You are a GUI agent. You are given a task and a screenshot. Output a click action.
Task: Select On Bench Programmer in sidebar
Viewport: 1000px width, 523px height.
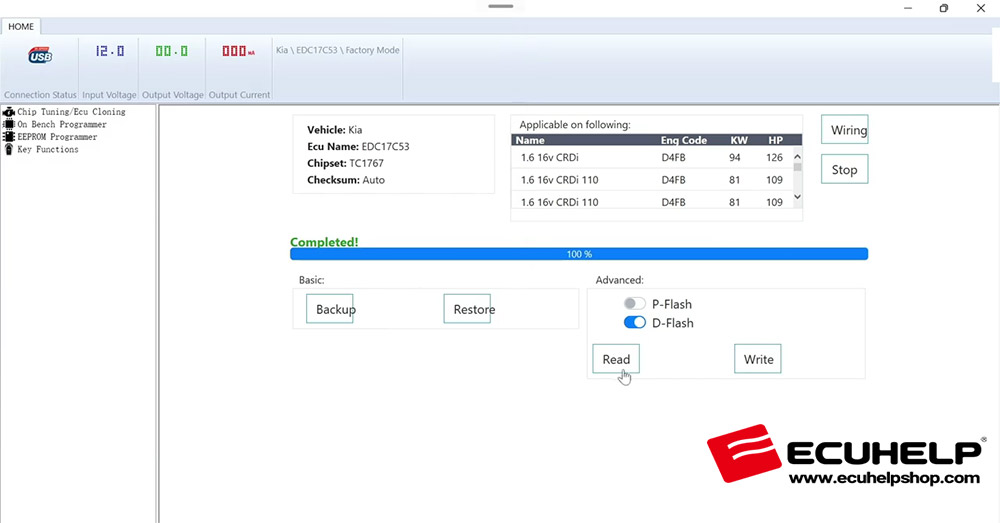pos(62,124)
